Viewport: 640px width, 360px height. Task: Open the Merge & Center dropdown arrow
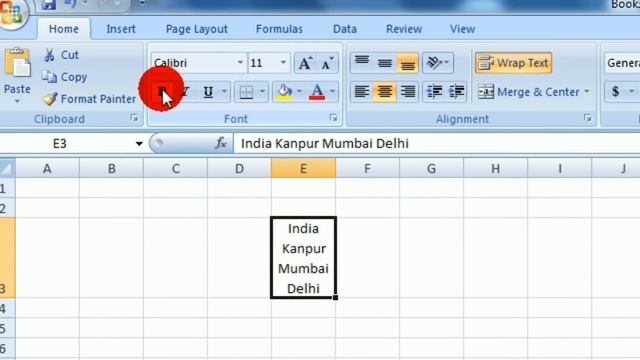587,92
